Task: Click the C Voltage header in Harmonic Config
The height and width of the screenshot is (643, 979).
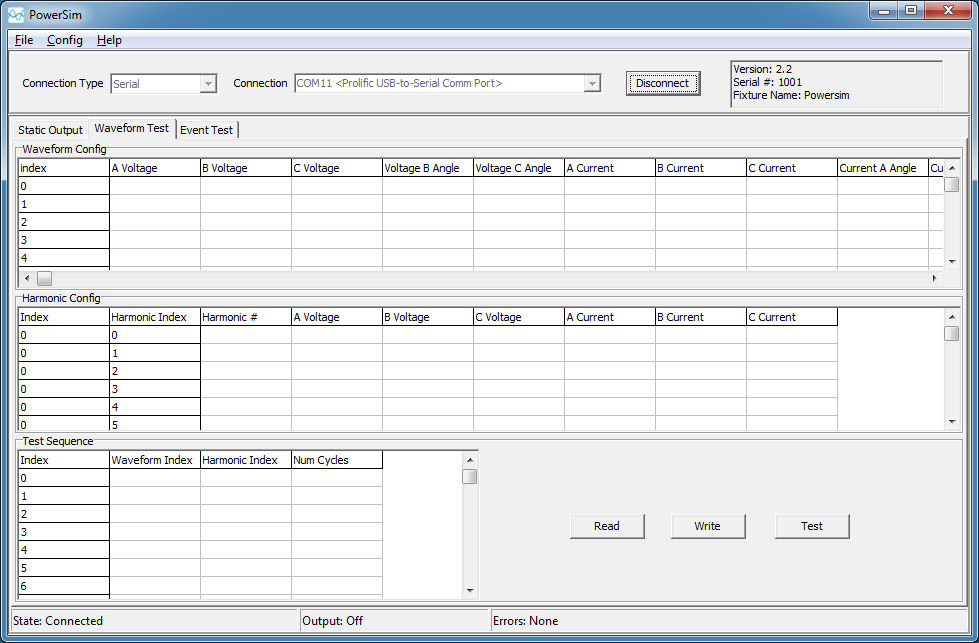Action: pyautogui.click(x=519, y=317)
